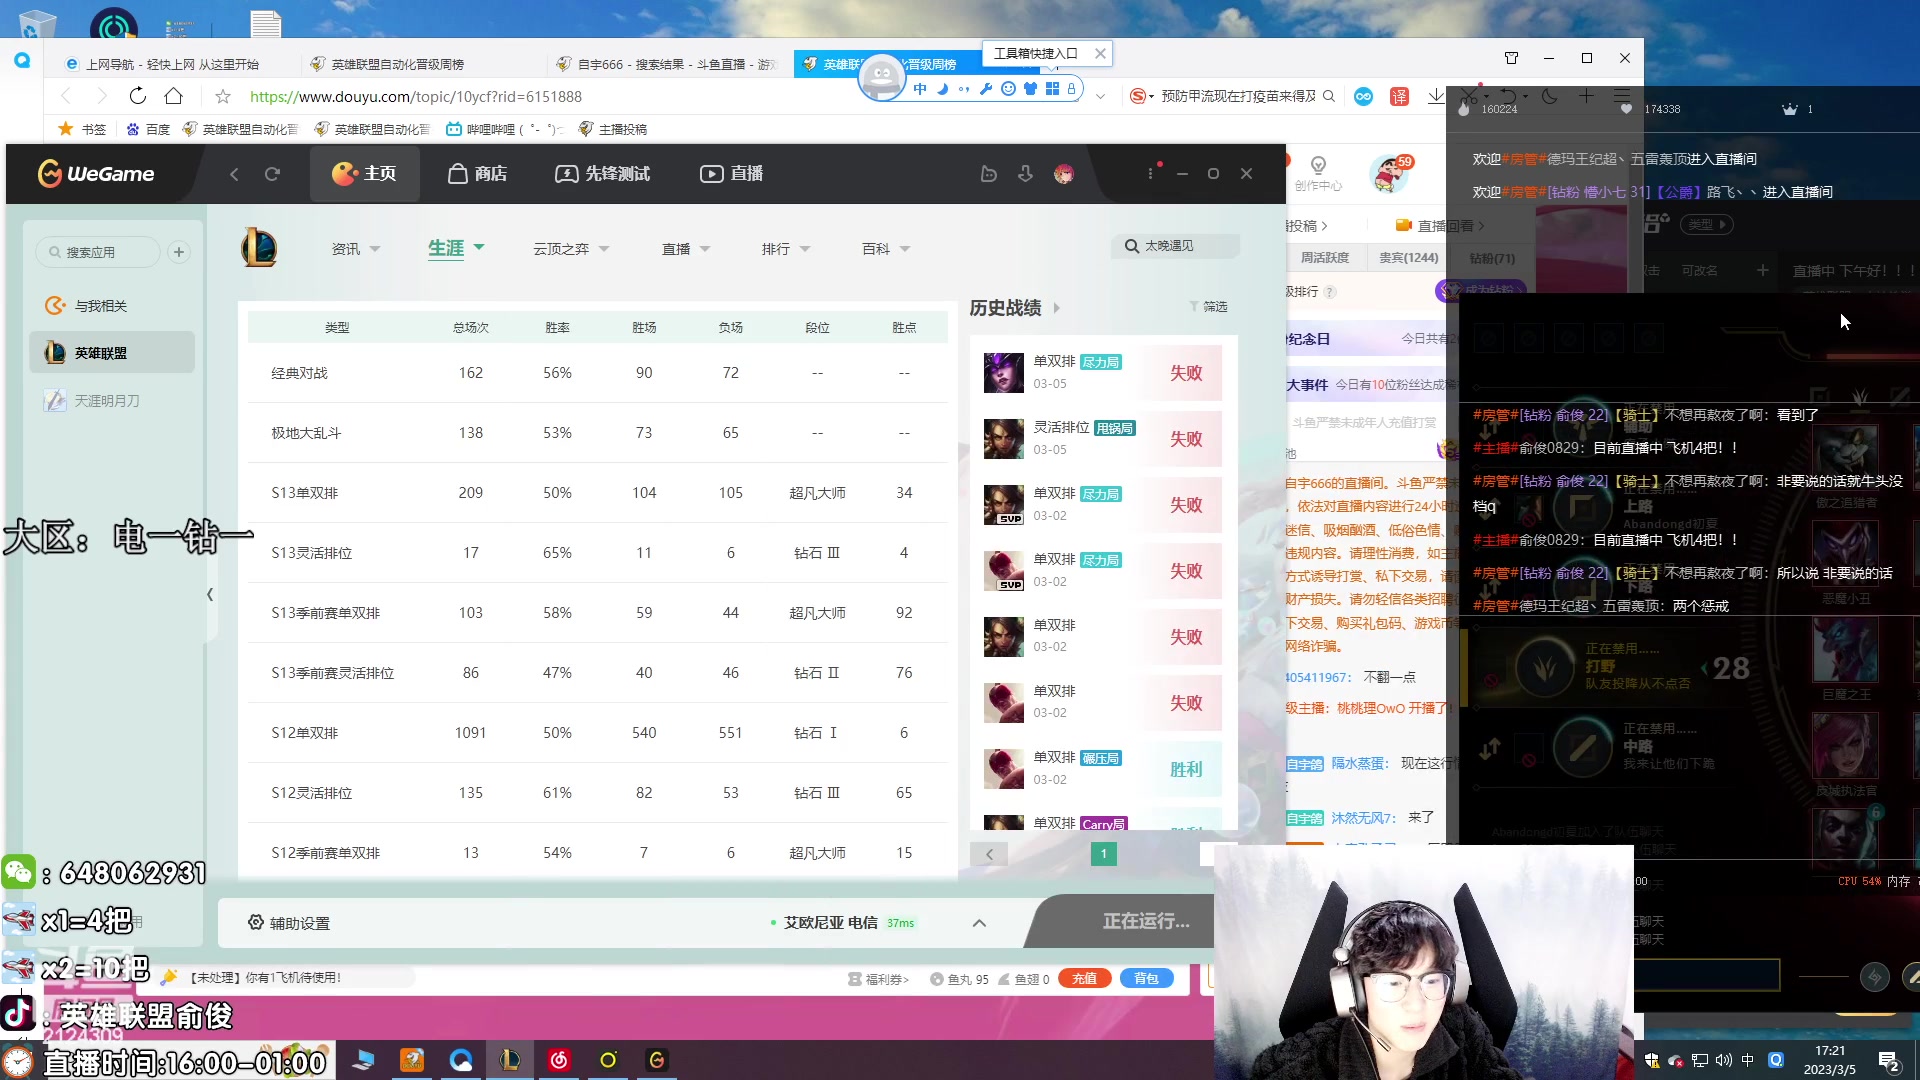Click the browser reload button

138,96
